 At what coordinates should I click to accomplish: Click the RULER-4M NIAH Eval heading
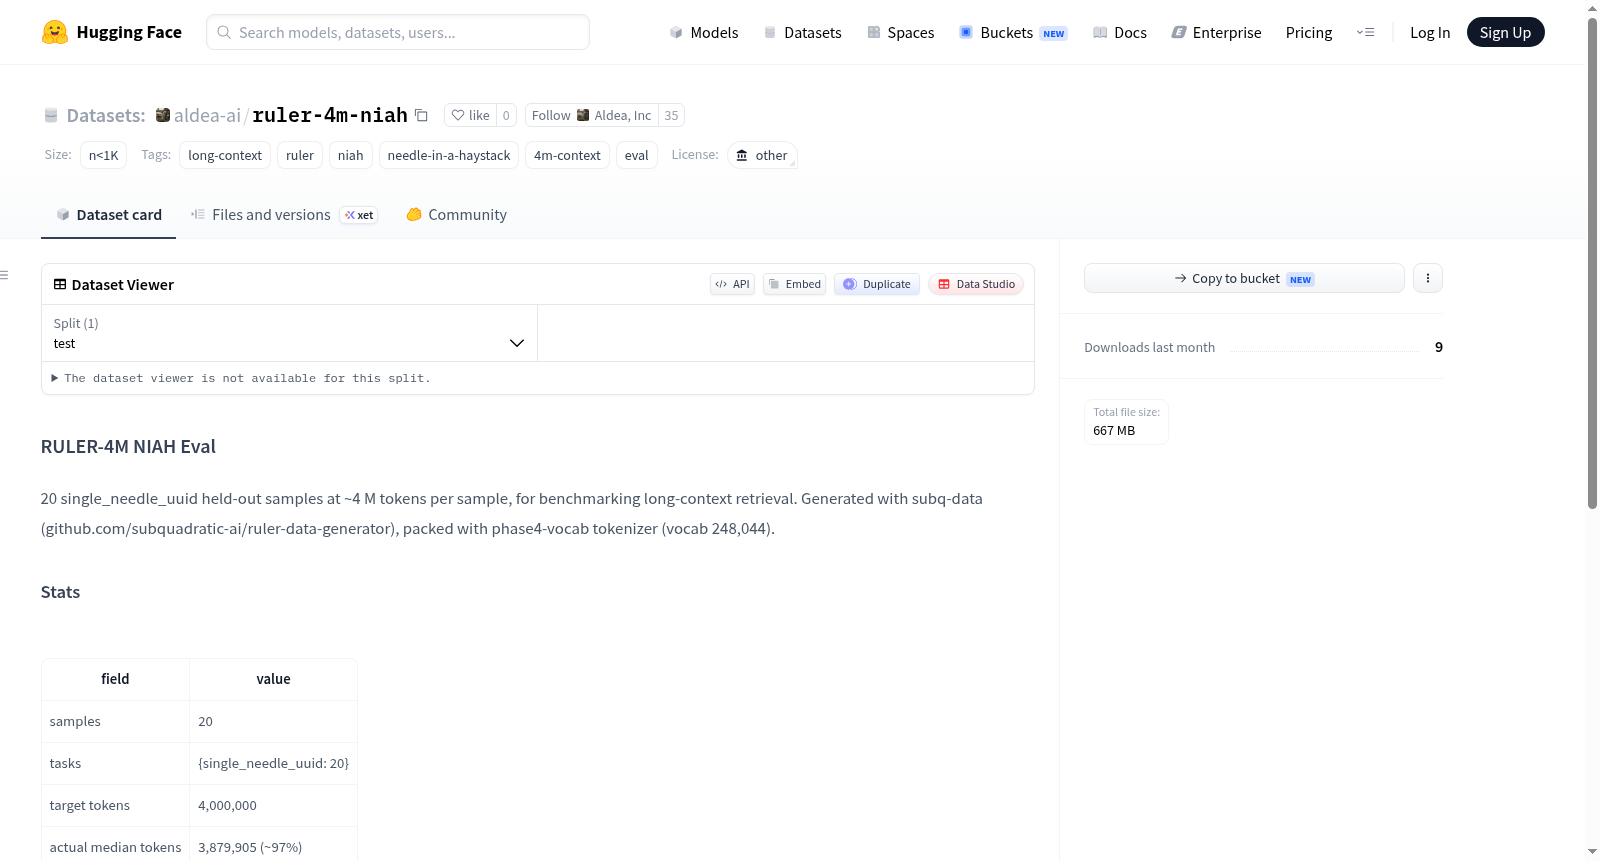click(128, 447)
